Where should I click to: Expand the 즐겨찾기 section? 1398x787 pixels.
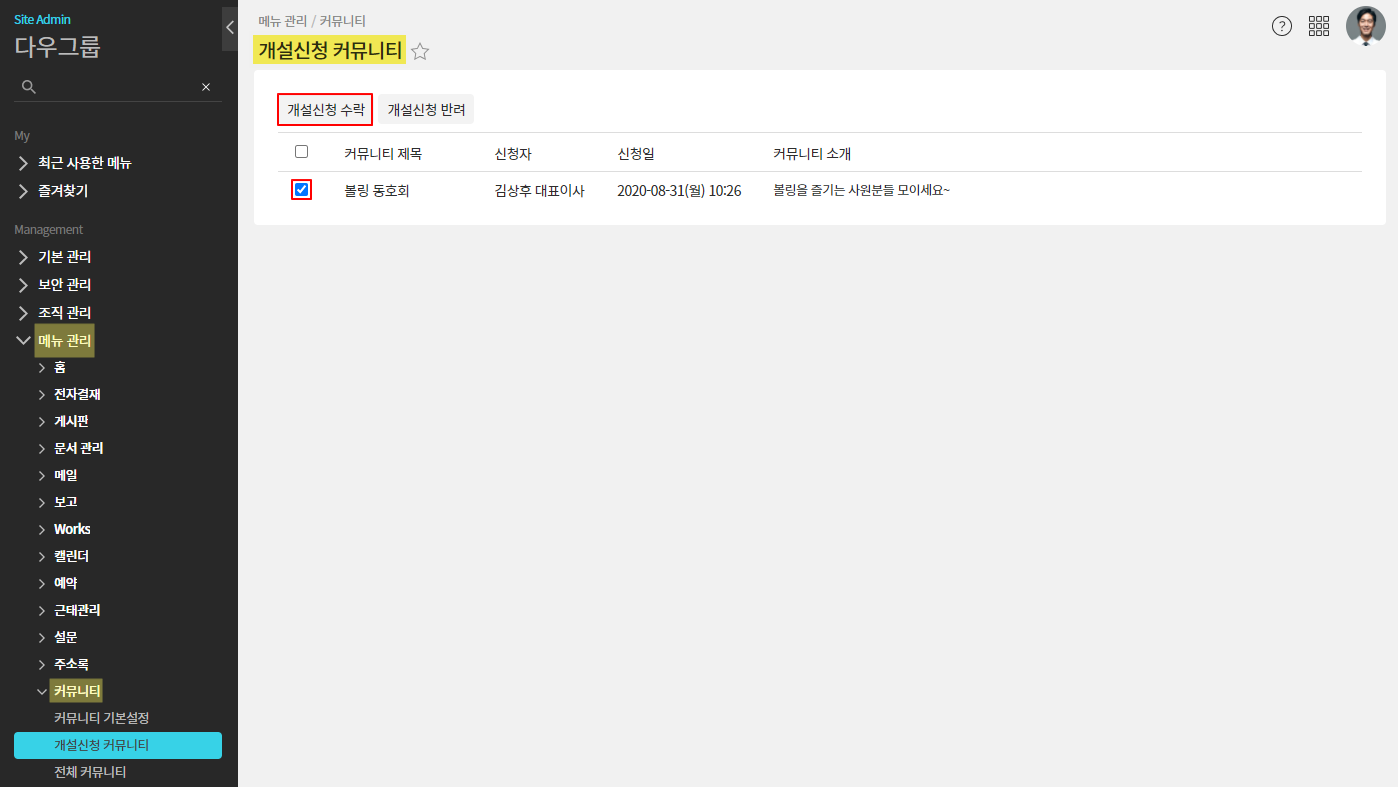pos(69,191)
